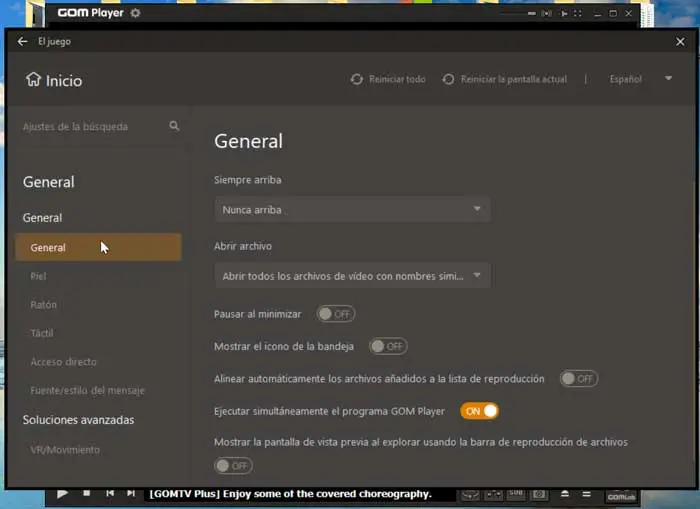This screenshot has width=700, height=509.
Task: Select General in the sidebar list
Action: click(x=98, y=247)
